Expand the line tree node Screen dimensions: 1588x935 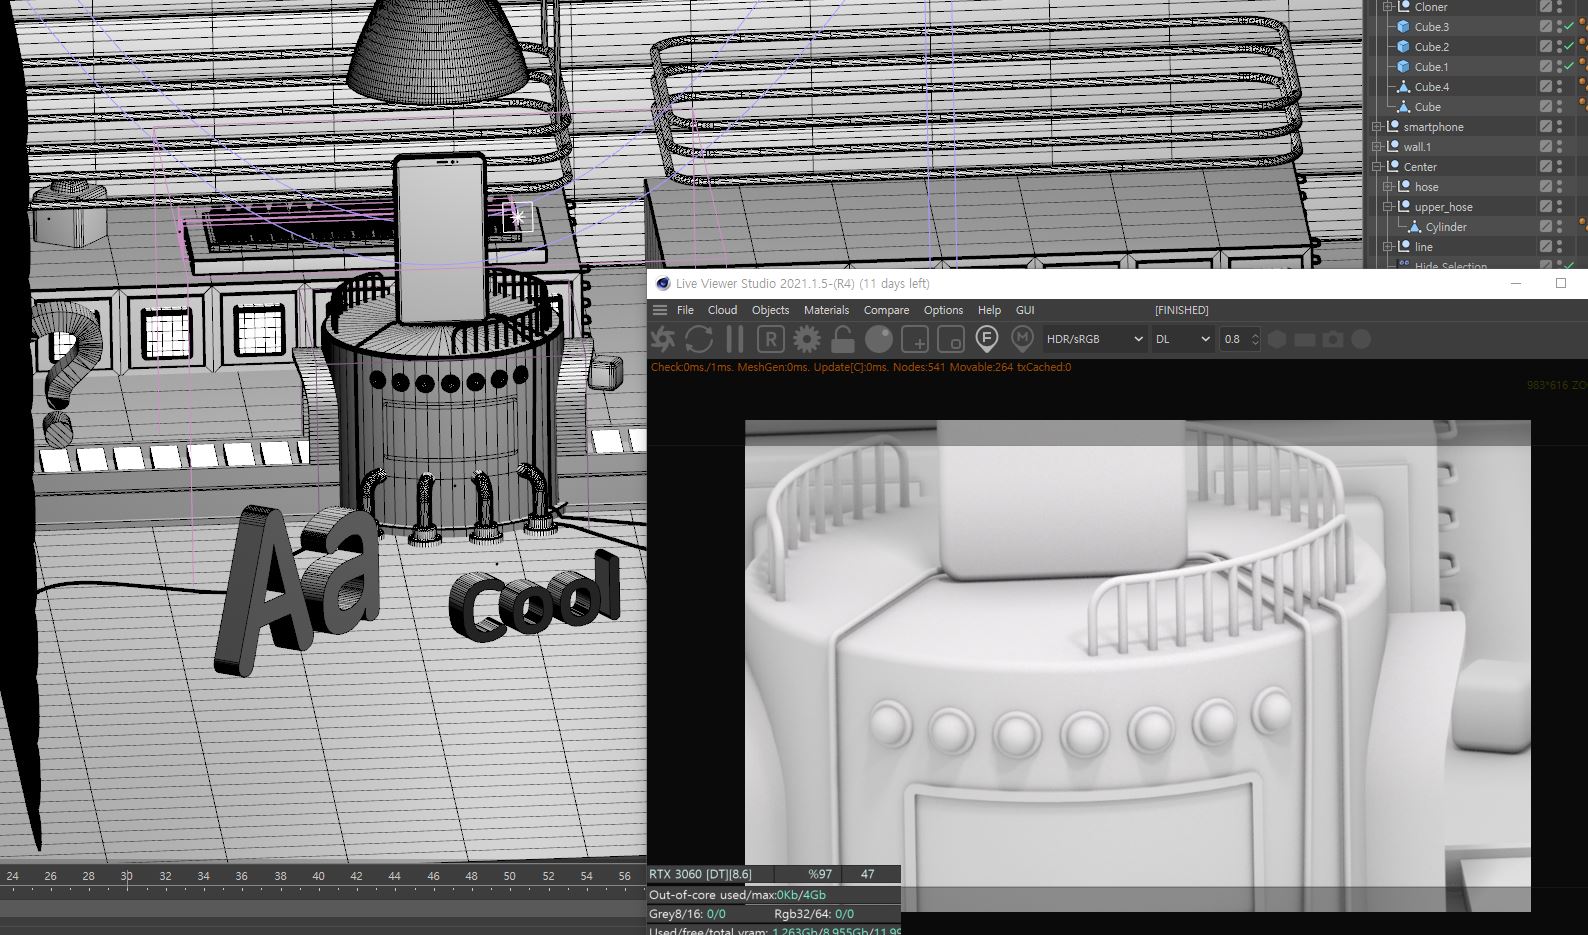coord(1388,247)
